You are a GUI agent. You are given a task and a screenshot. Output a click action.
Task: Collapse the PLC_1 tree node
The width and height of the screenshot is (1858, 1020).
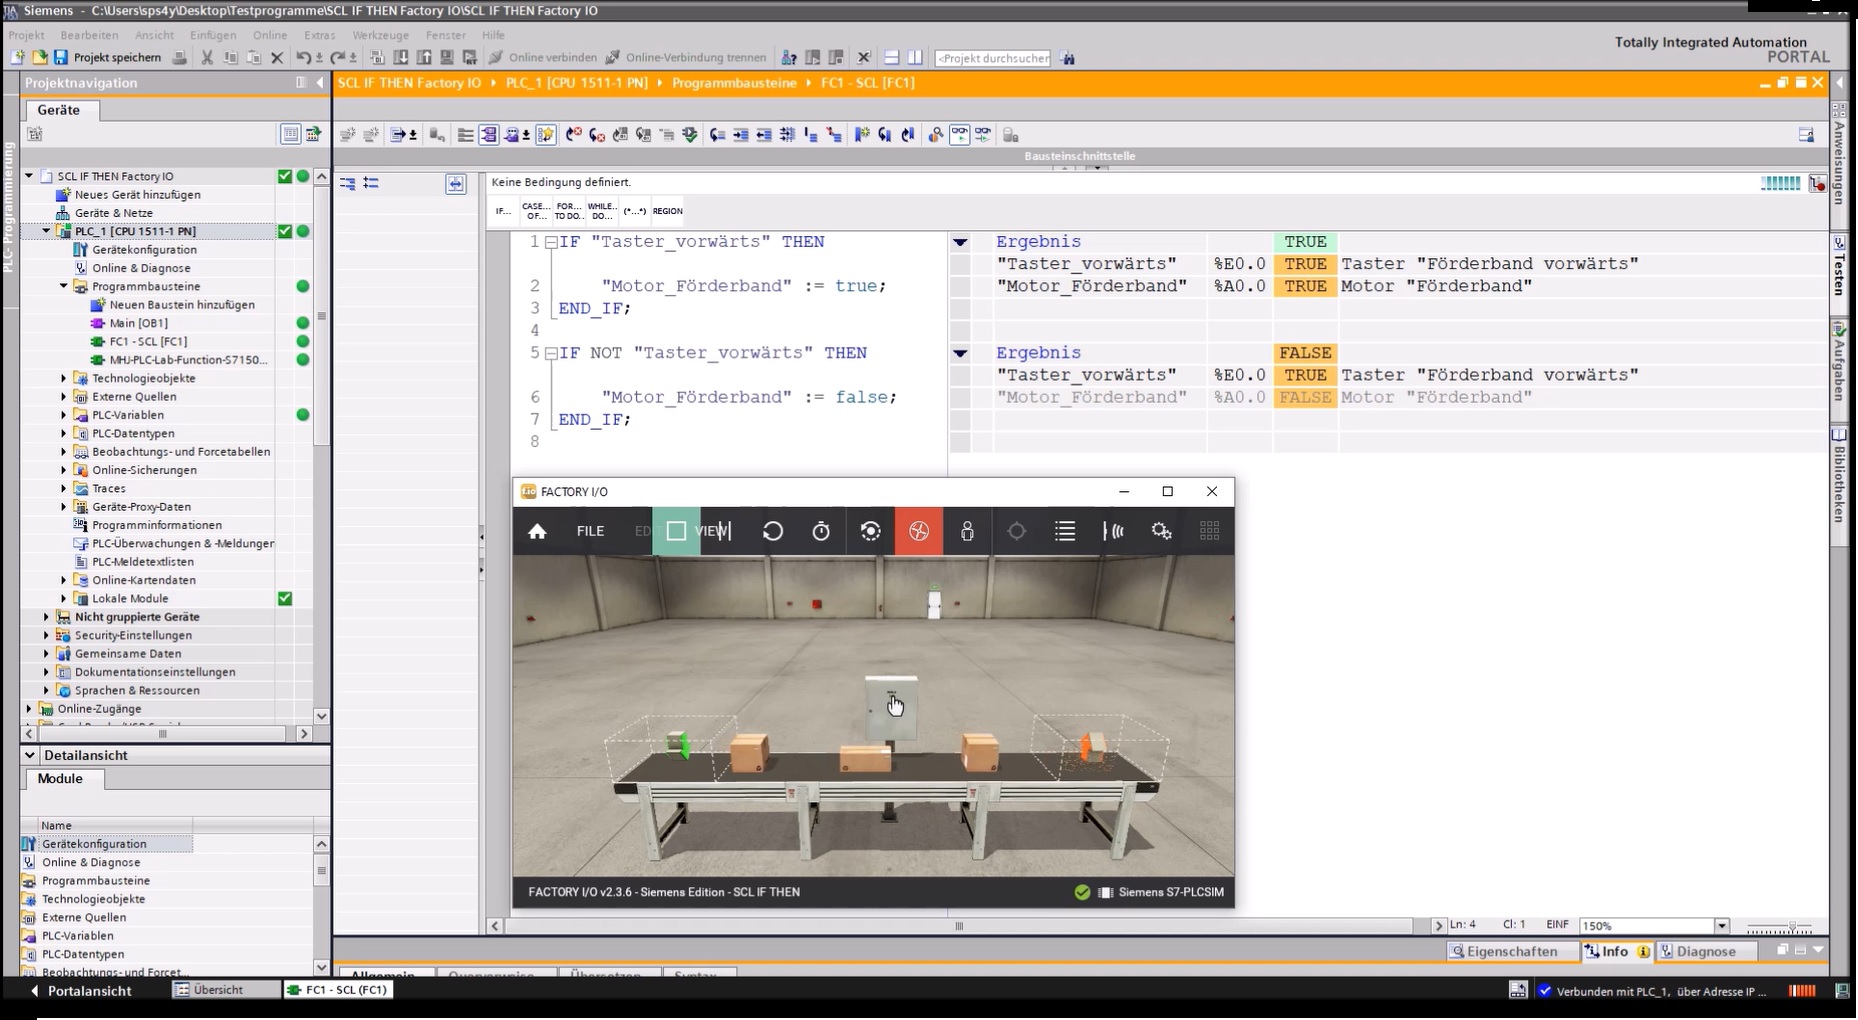point(46,231)
